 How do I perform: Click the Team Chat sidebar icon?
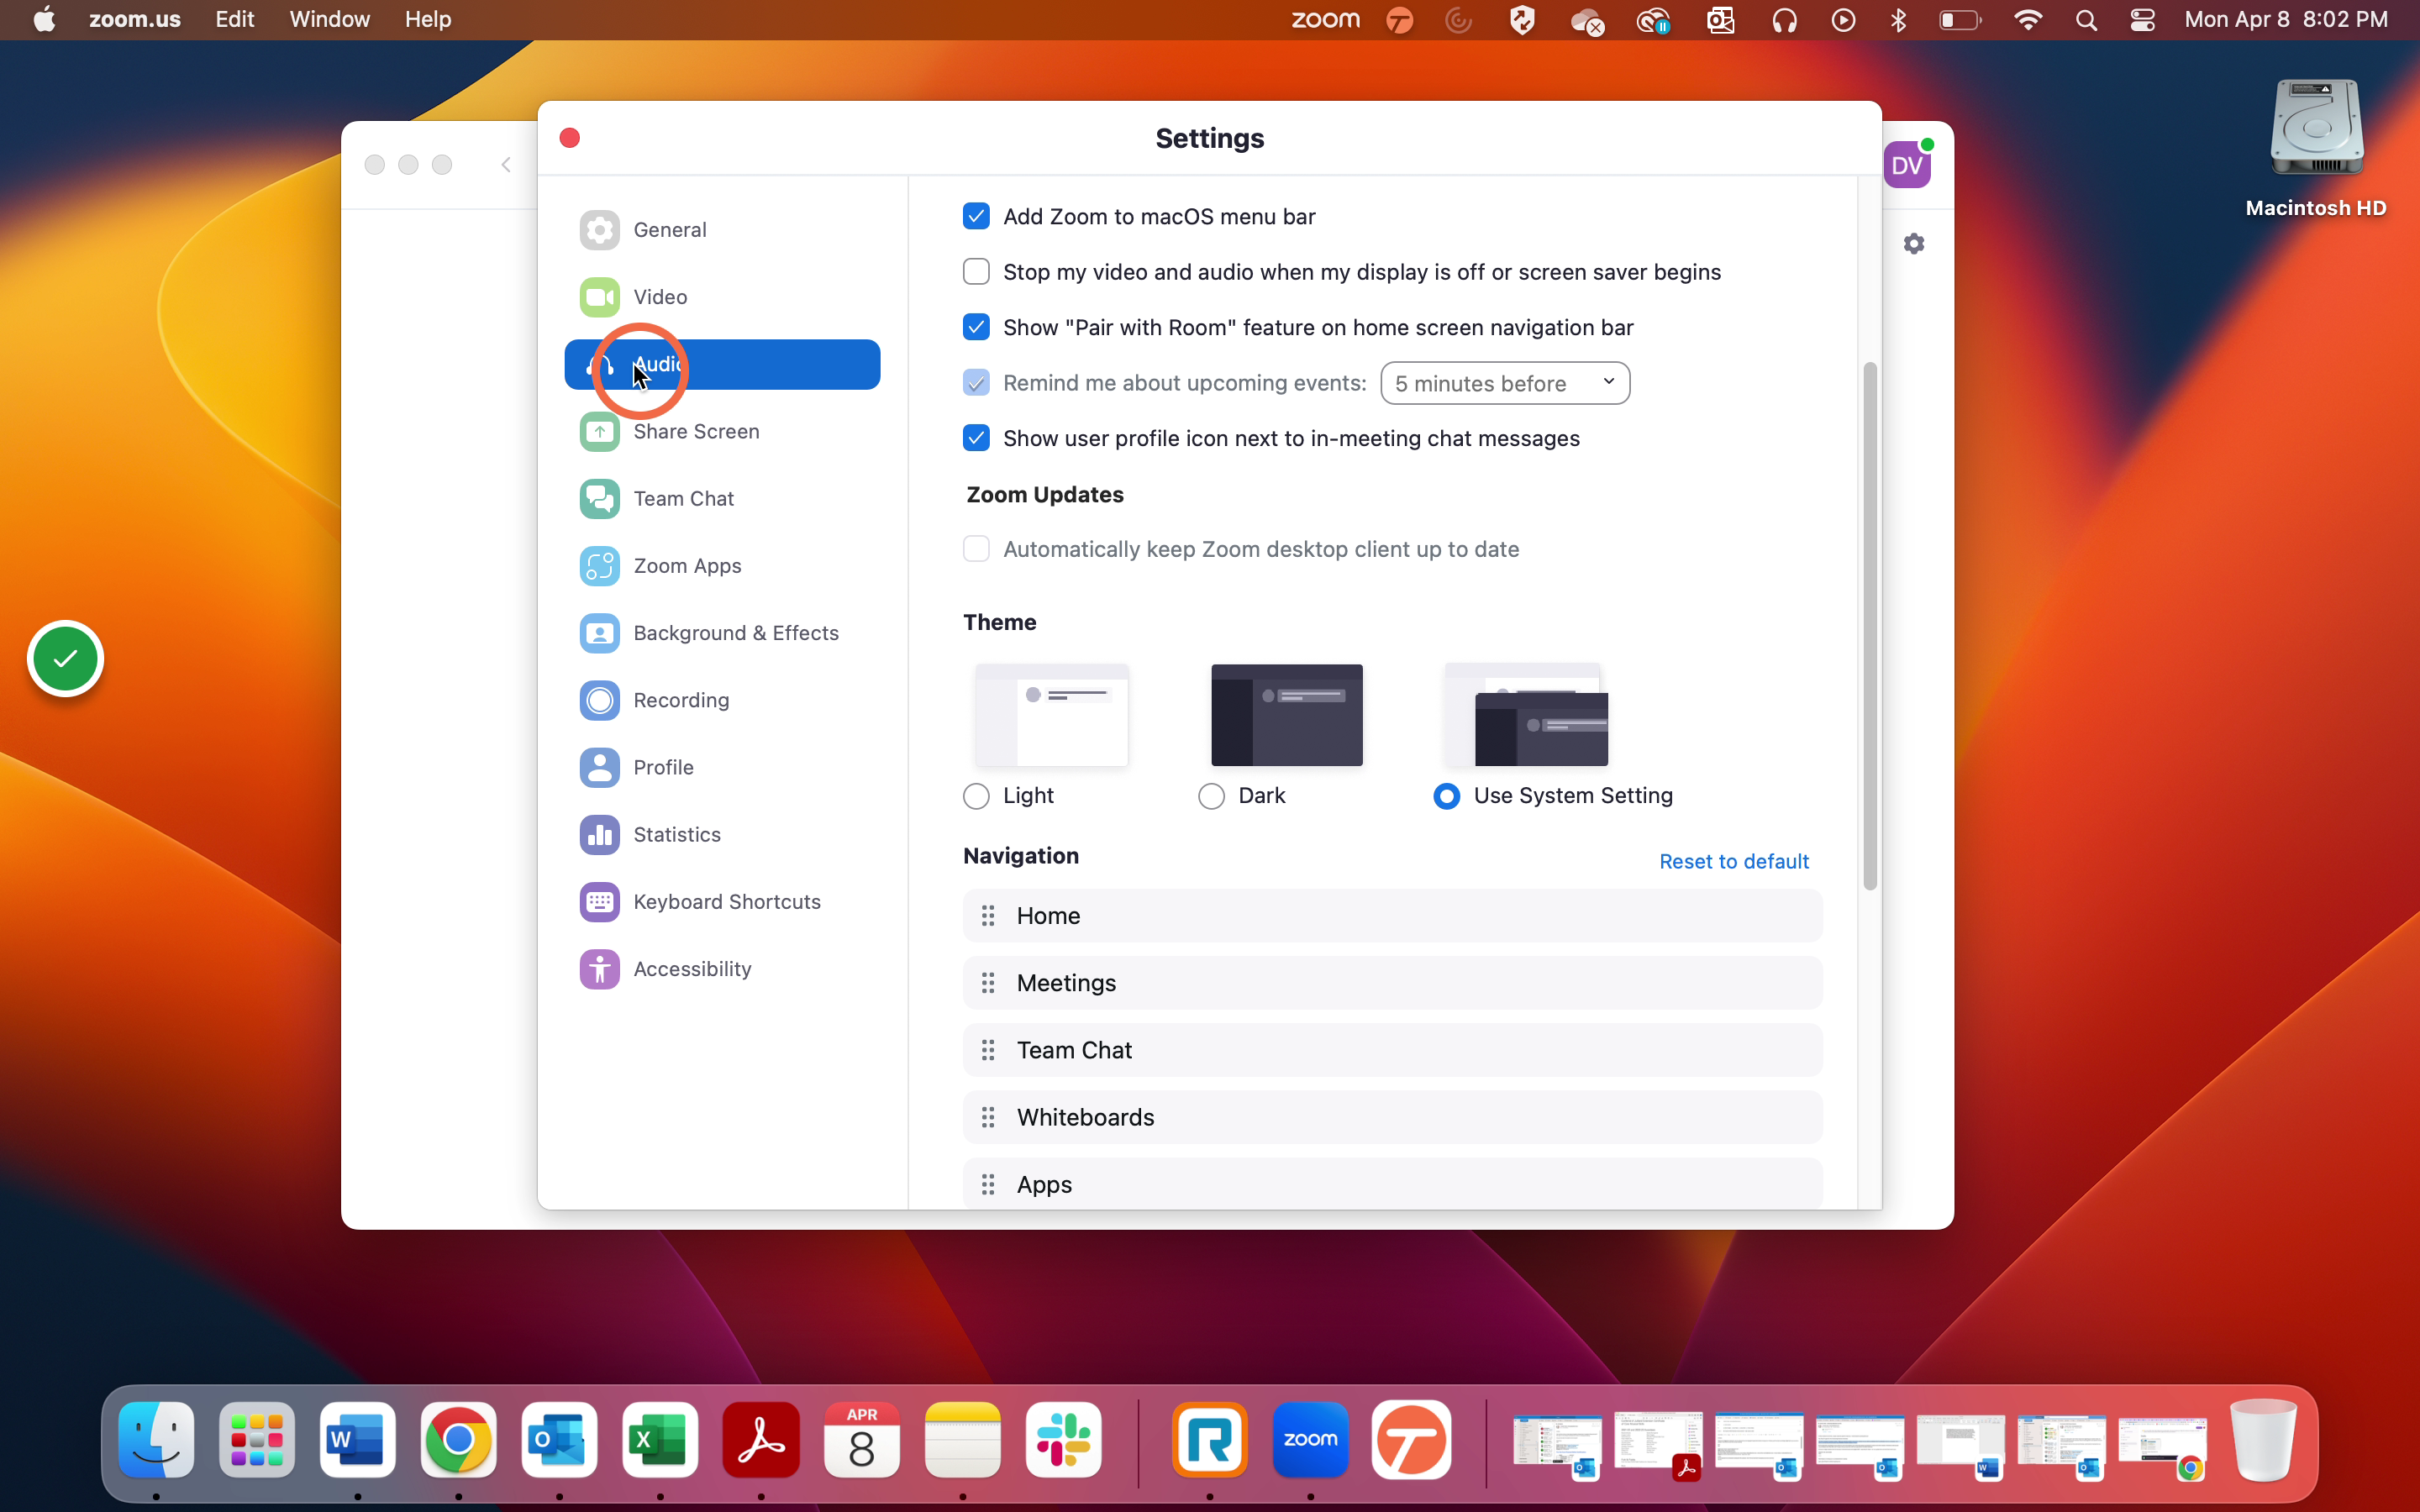[x=599, y=499]
